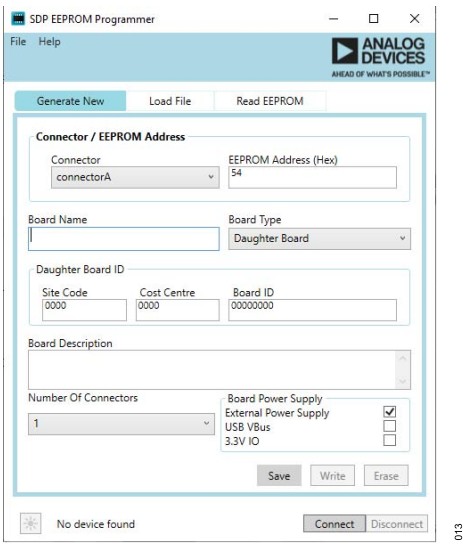Click the Write button
The height and width of the screenshot is (547, 471).
pyautogui.click(x=332, y=475)
